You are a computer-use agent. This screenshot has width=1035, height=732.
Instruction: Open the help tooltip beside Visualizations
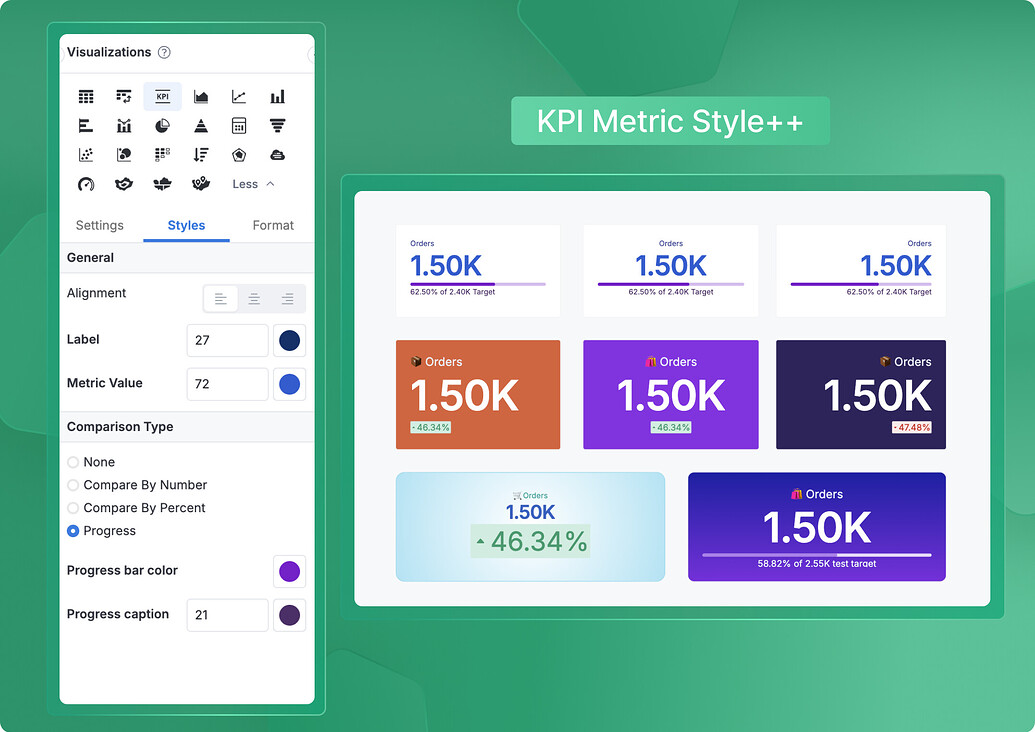tap(163, 52)
